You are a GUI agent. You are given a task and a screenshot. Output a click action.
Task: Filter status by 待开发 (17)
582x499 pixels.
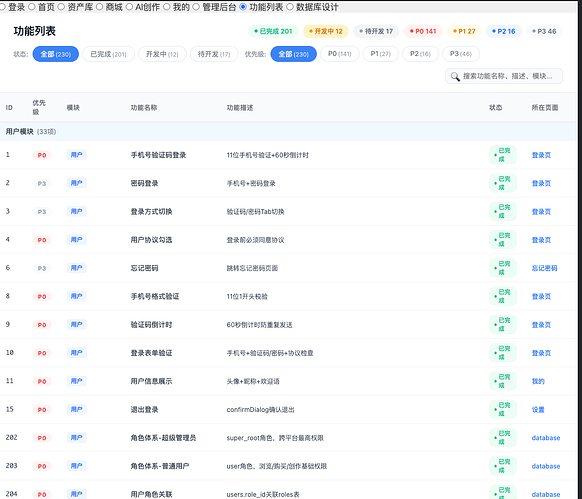click(x=214, y=54)
